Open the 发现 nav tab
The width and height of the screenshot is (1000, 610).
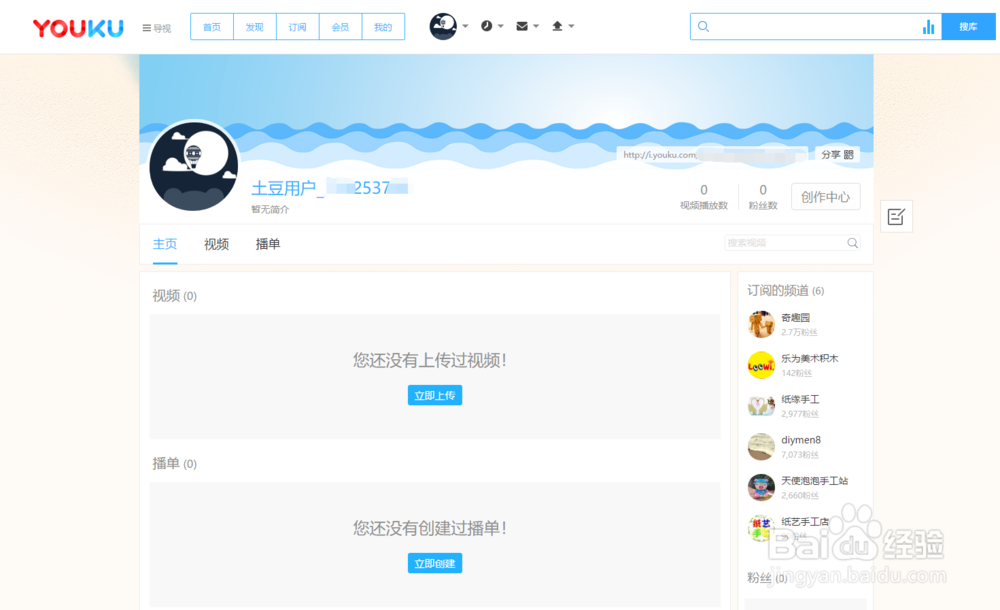(254, 27)
